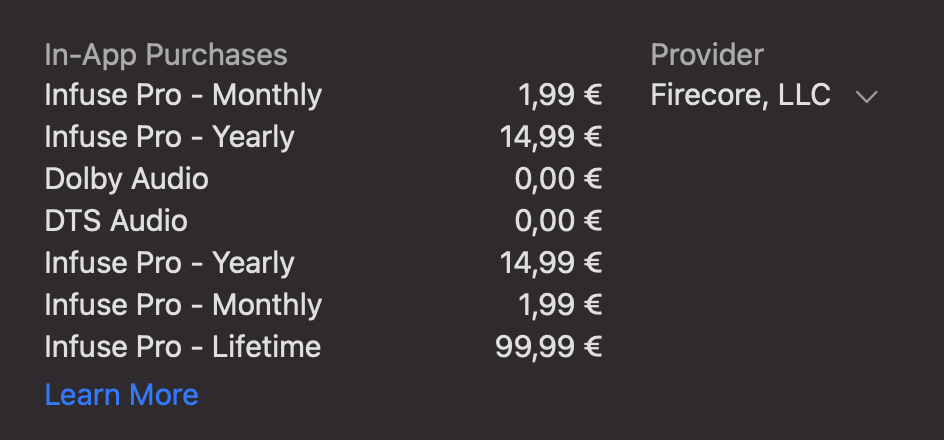
Task: Click the 1,99 € price heading the list
Action: pyautogui.click(x=560, y=95)
